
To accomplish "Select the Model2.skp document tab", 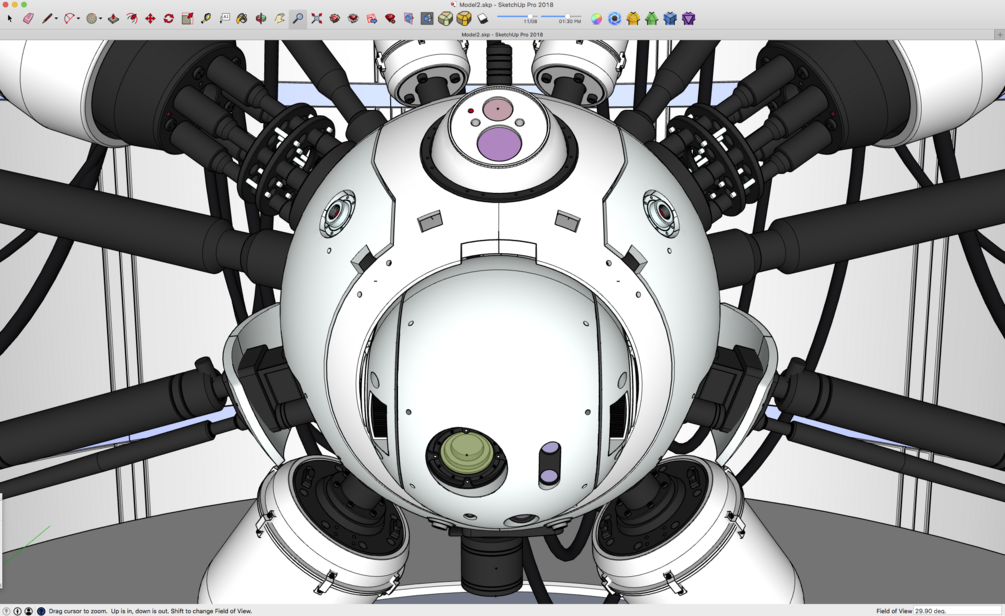I will (x=502, y=35).
